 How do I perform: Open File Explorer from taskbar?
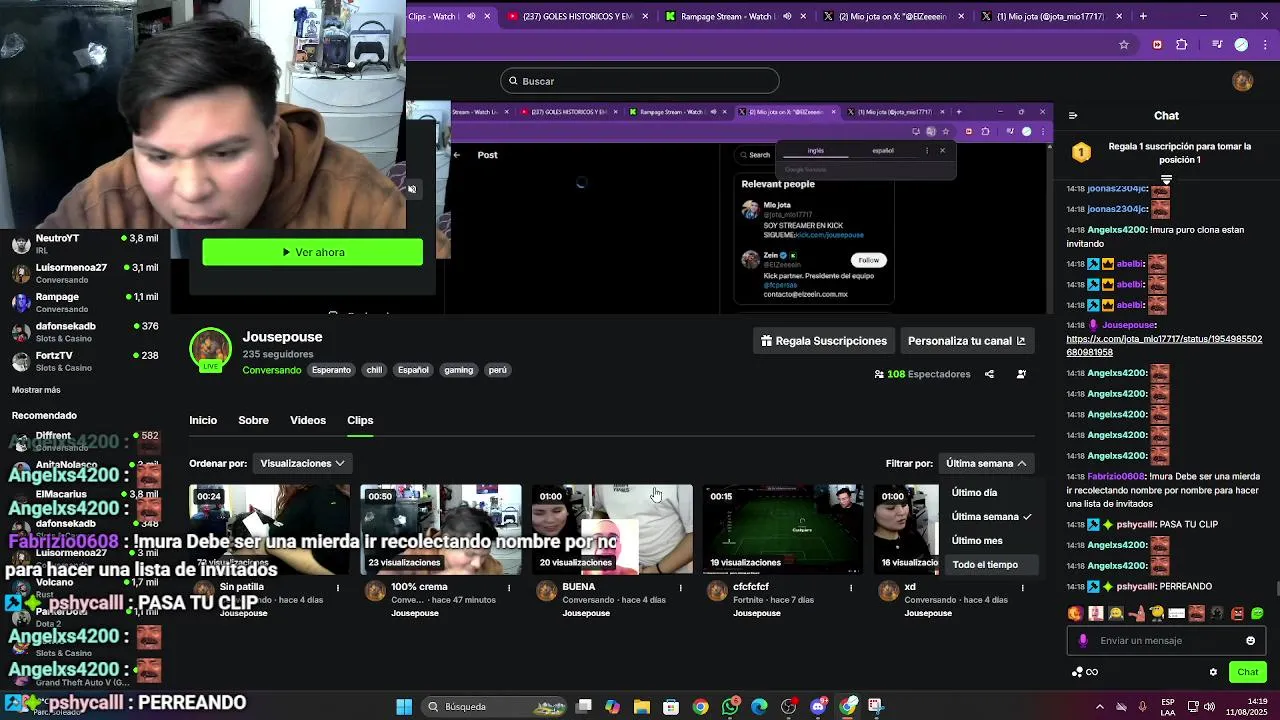(x=642, y=707)
